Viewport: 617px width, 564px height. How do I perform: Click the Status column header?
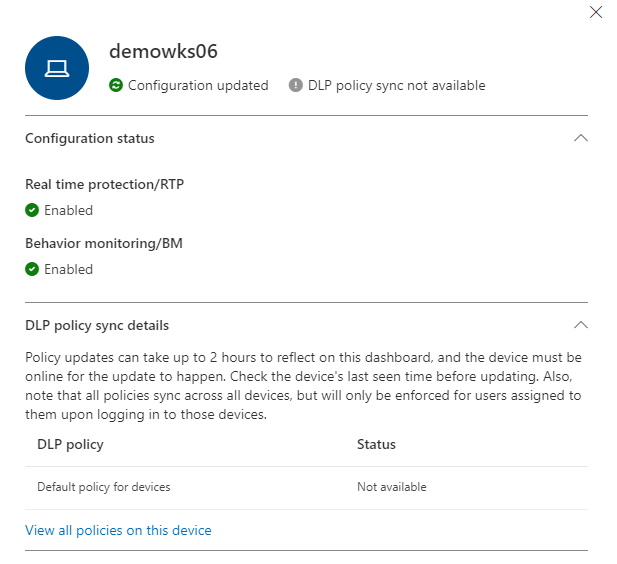pos(376,444)
